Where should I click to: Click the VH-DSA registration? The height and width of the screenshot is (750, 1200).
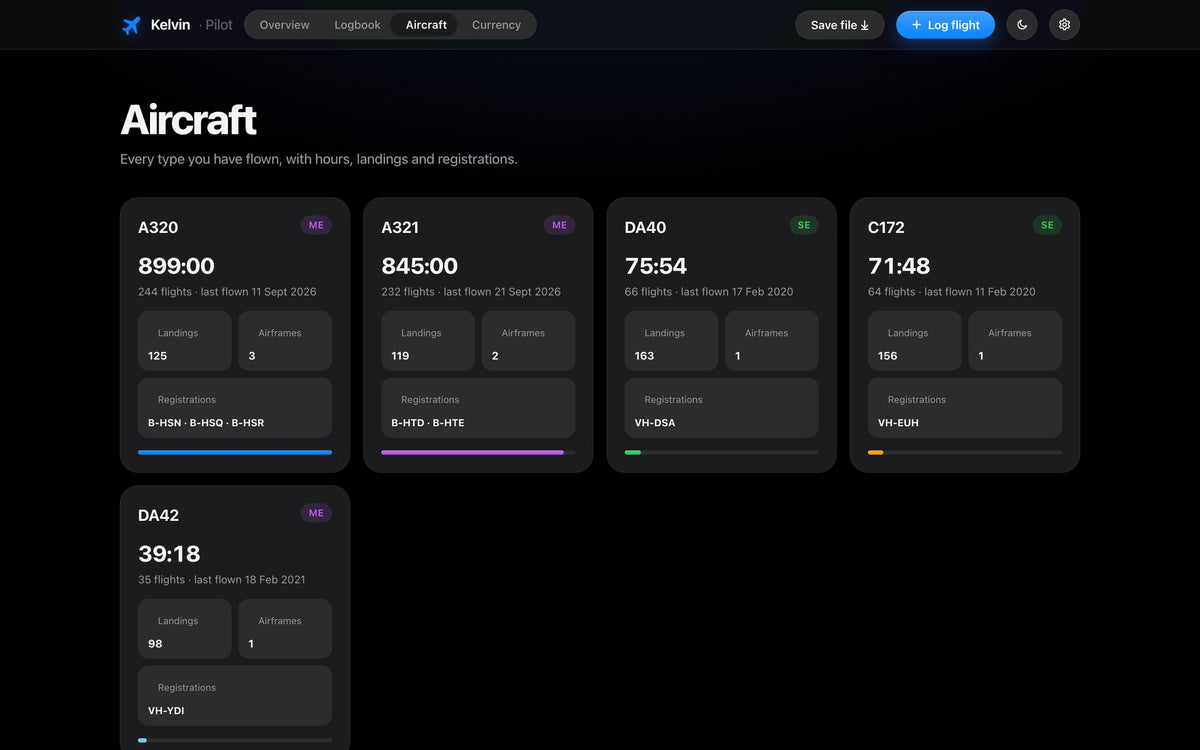pos(655,423)
